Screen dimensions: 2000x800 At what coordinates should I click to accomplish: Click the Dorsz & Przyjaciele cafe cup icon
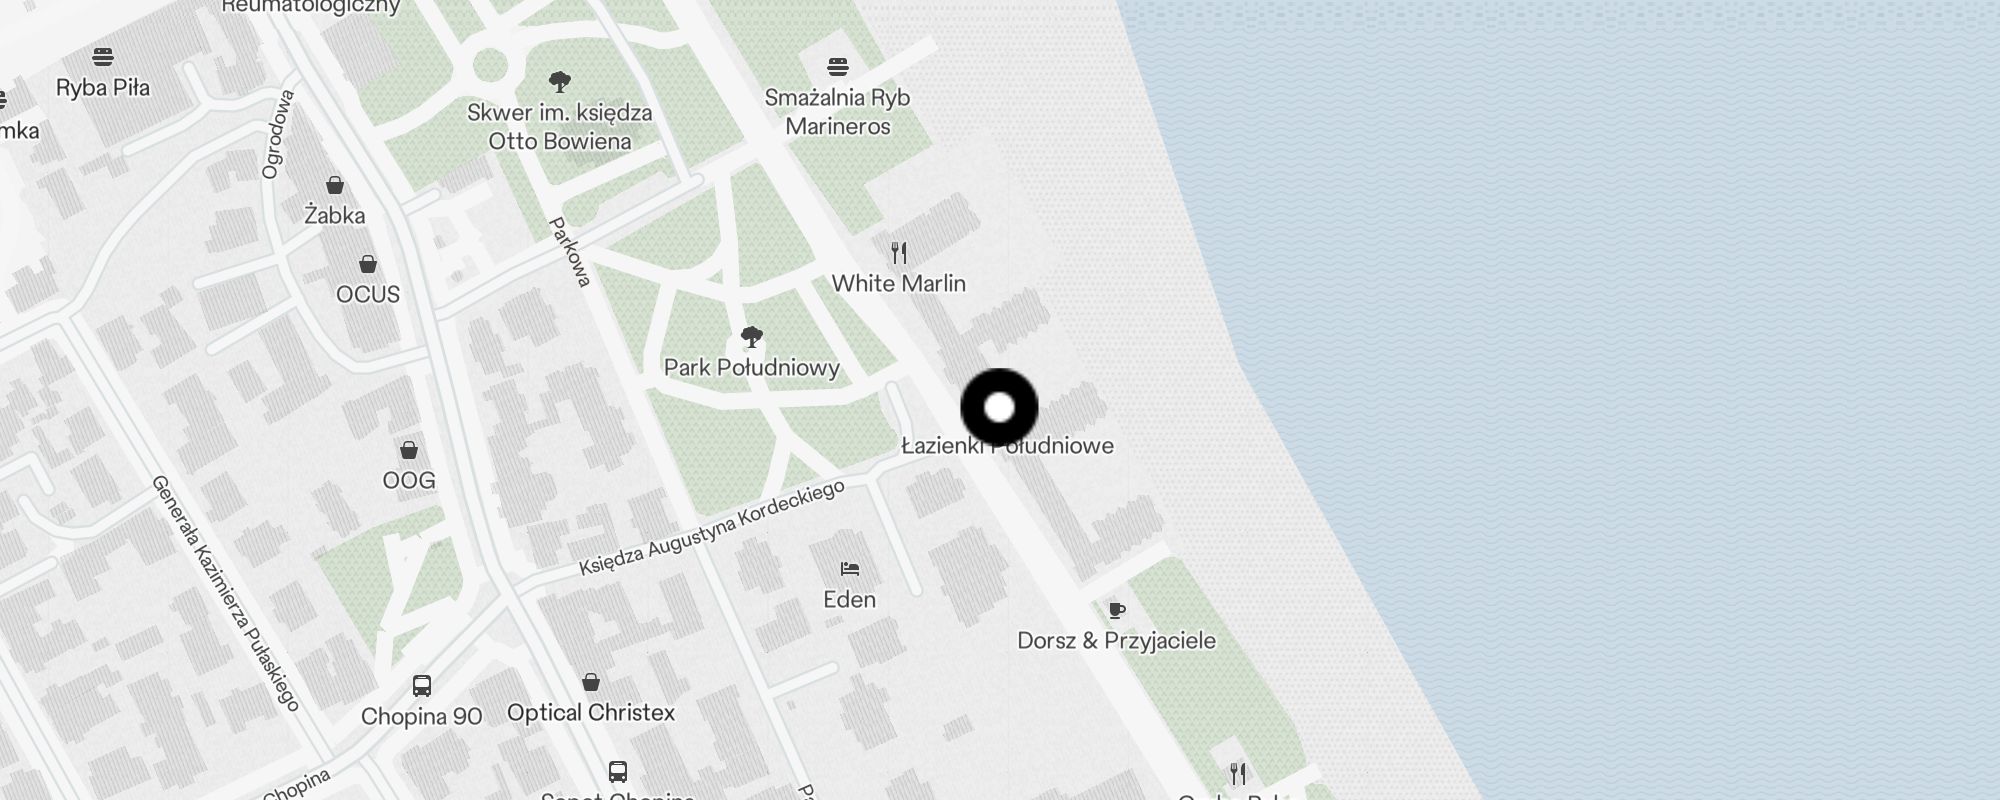(1117, 610)
